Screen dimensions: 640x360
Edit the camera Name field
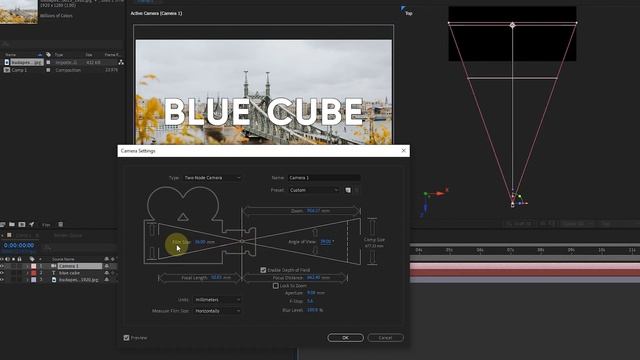(x=324, y=178)
